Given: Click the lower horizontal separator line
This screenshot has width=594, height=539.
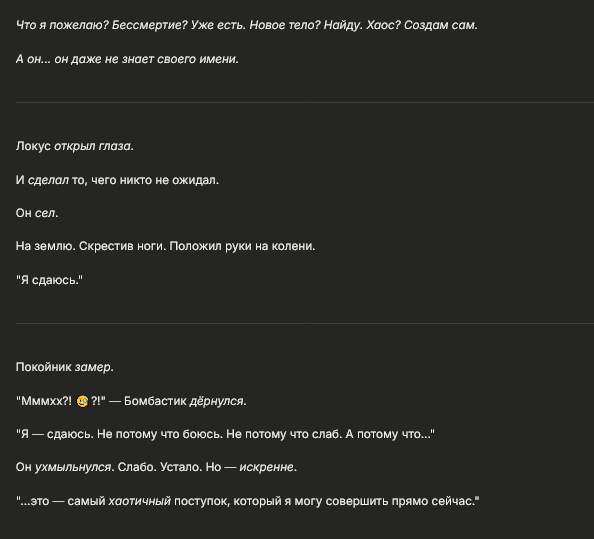Looking at the screenshot, I should (305, 323).
